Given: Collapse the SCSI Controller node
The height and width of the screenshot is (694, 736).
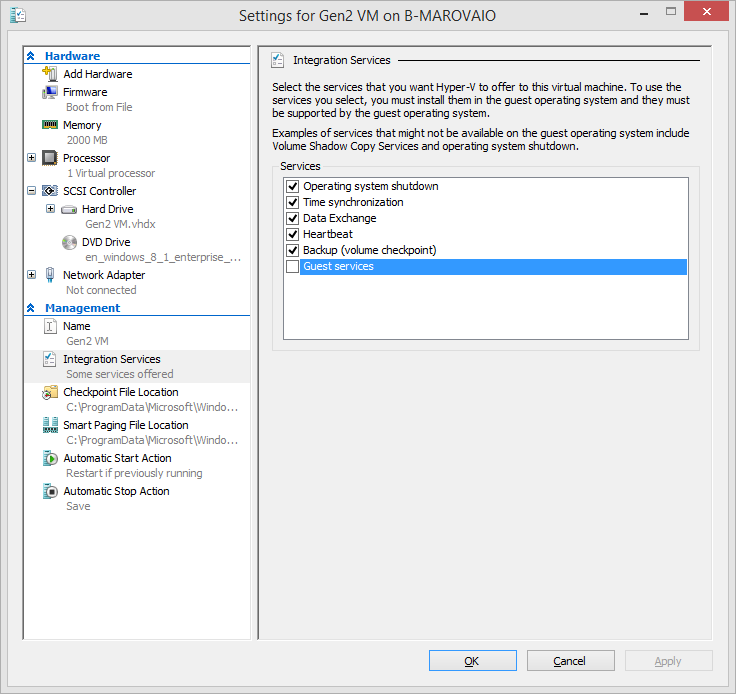Looking at the screenshot, I should 32,191.
